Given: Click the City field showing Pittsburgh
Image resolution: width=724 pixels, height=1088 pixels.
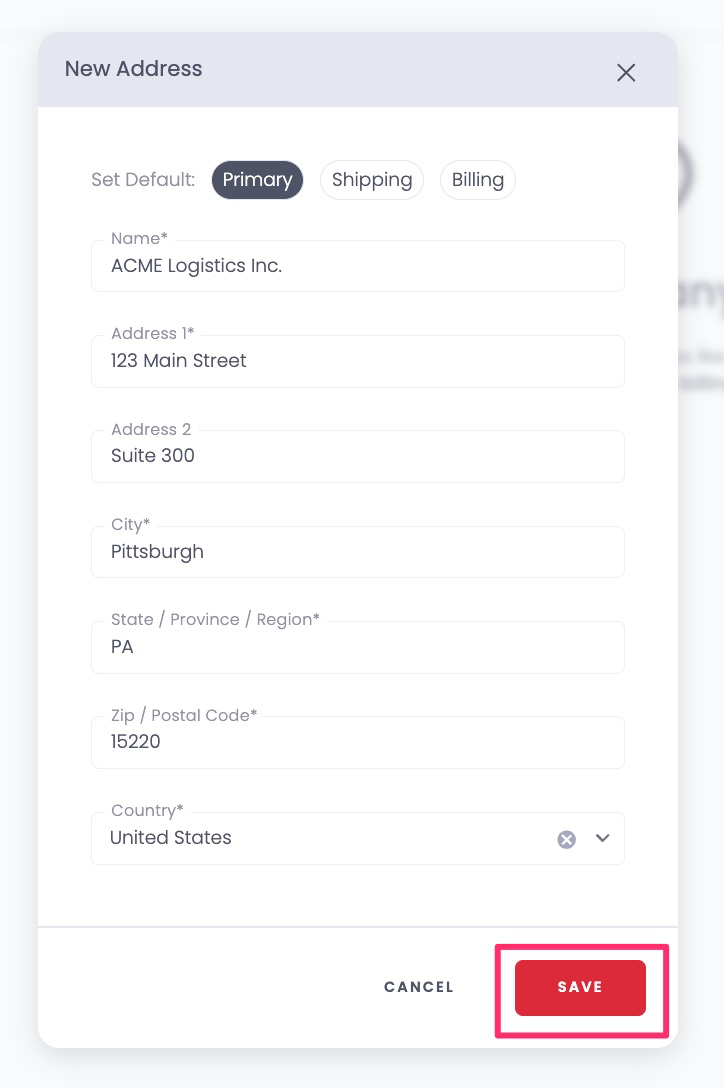Looking at the screenshot, I should coord(358,552).
